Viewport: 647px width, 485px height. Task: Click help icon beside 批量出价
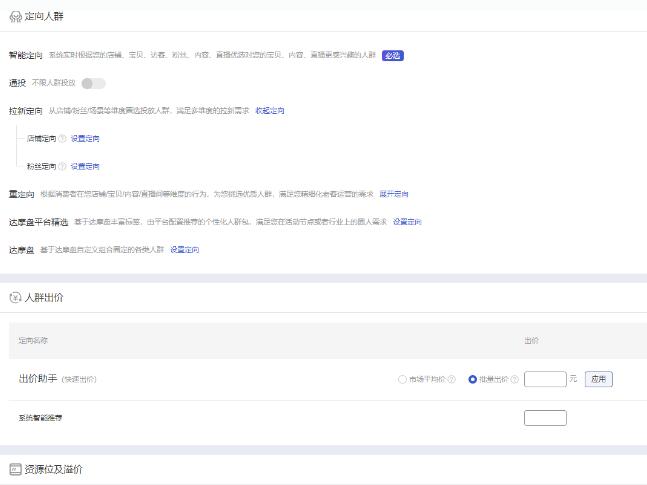514,380
